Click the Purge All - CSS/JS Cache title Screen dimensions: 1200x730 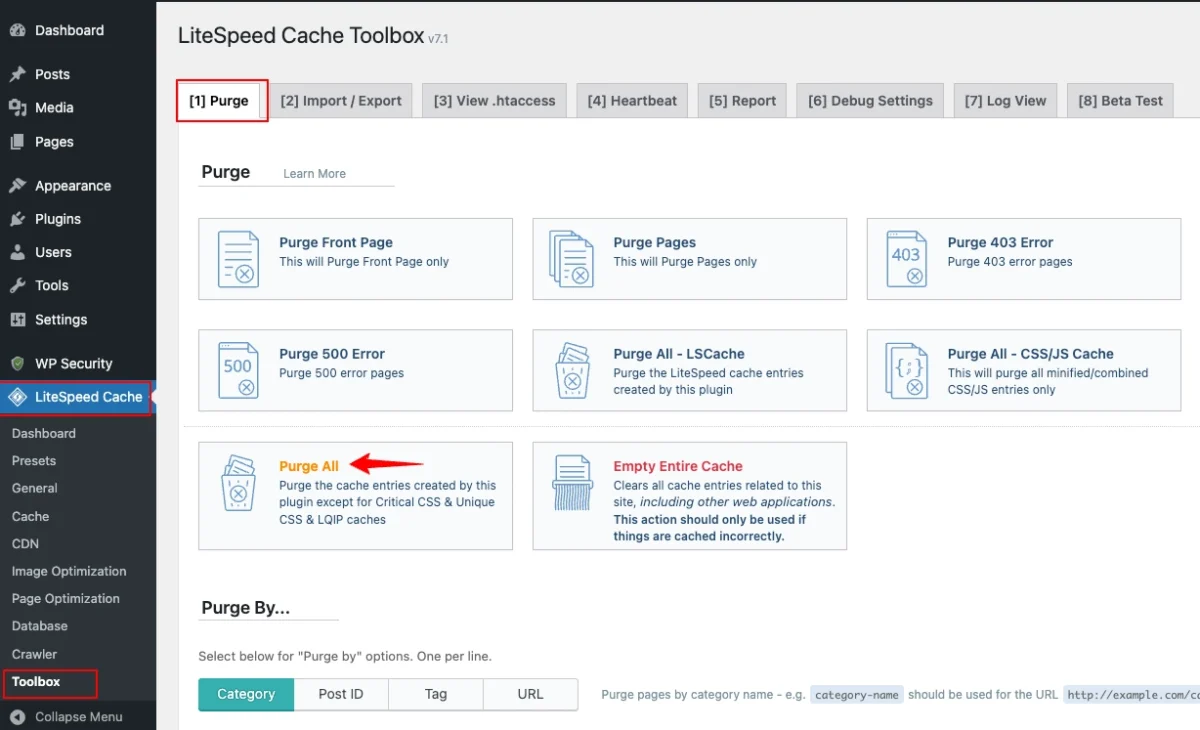click(1030, 354)
